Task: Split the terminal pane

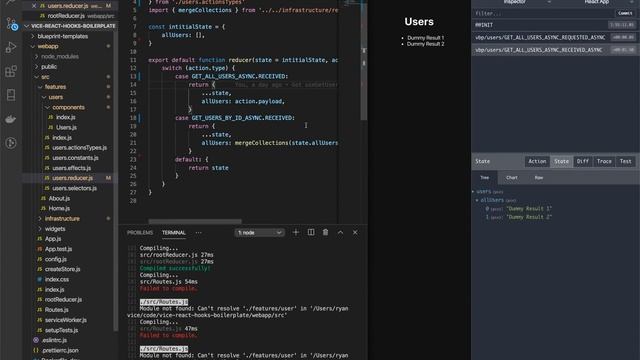Action: tap(311, 232)
